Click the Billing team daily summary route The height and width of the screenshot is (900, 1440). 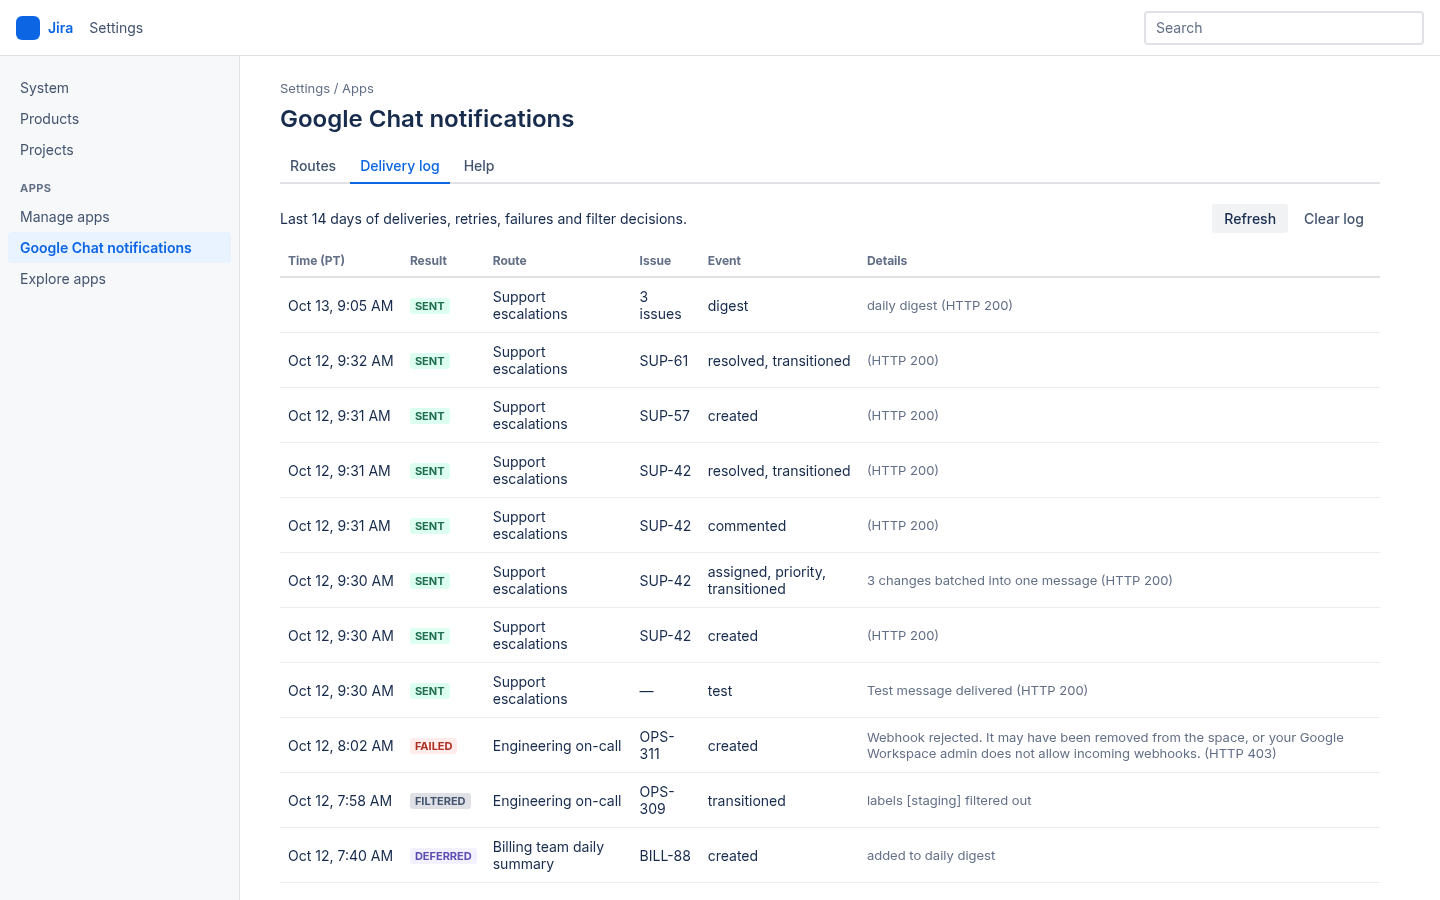(548, 855)
